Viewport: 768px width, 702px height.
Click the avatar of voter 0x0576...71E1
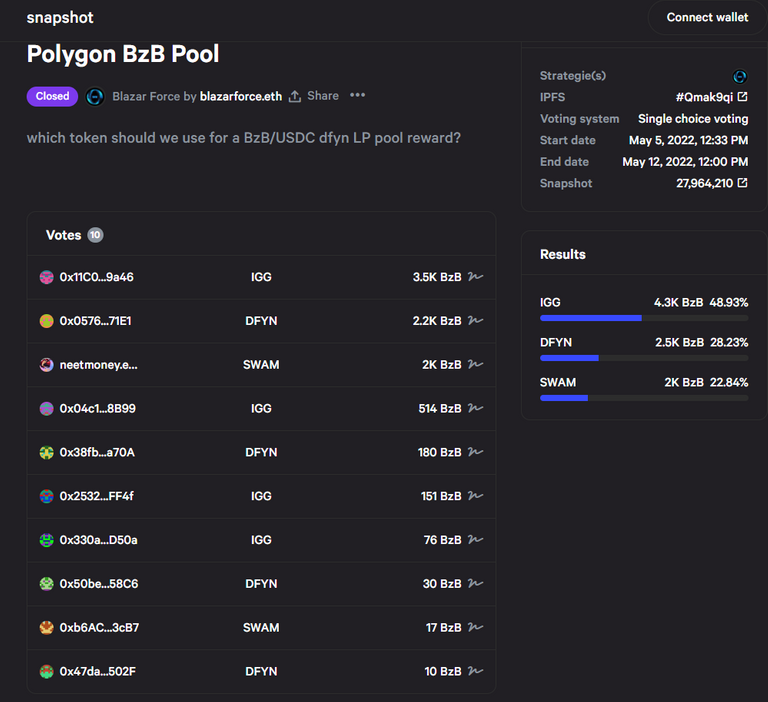click(47, 321)
